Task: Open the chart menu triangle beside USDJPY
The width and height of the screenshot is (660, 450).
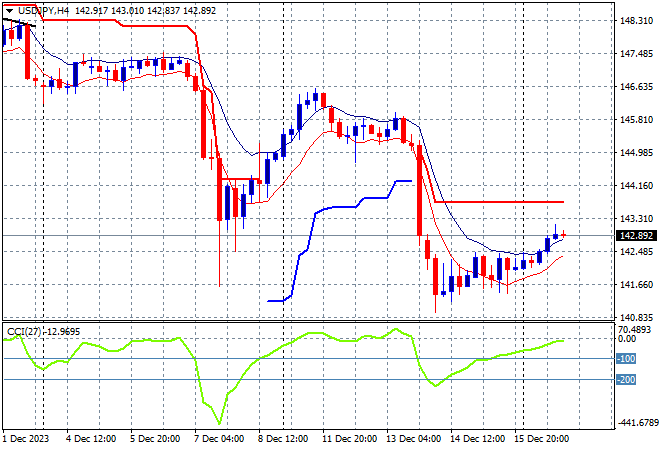Action: (x=8, y=9)
